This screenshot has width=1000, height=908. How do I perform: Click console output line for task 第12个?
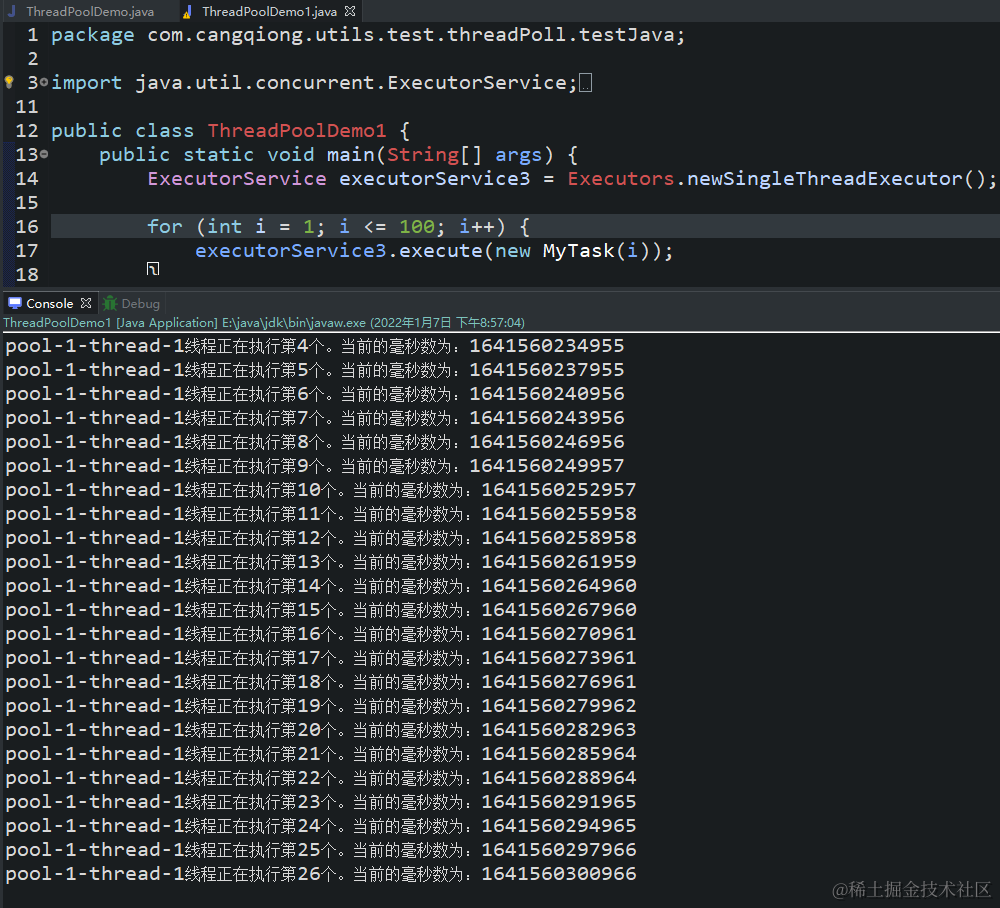pyautogui.click(x=321, y=538)
